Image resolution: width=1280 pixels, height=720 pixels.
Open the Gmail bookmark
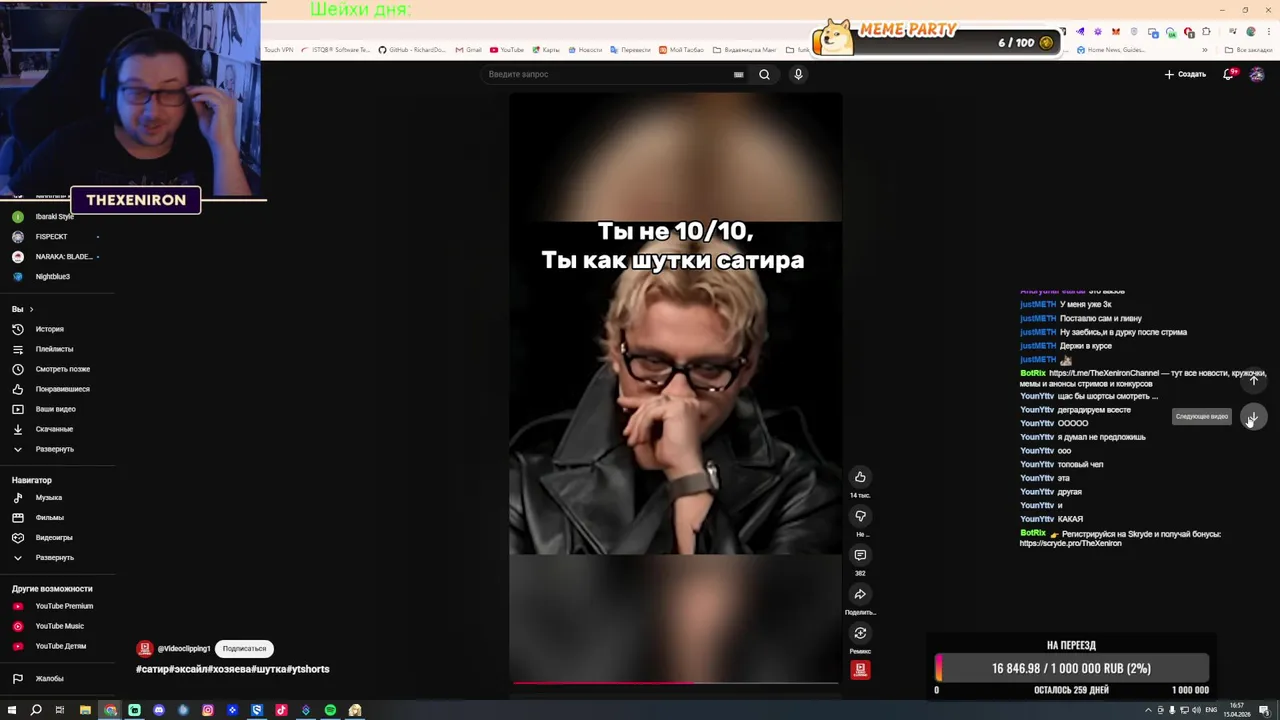click(468, 49)
